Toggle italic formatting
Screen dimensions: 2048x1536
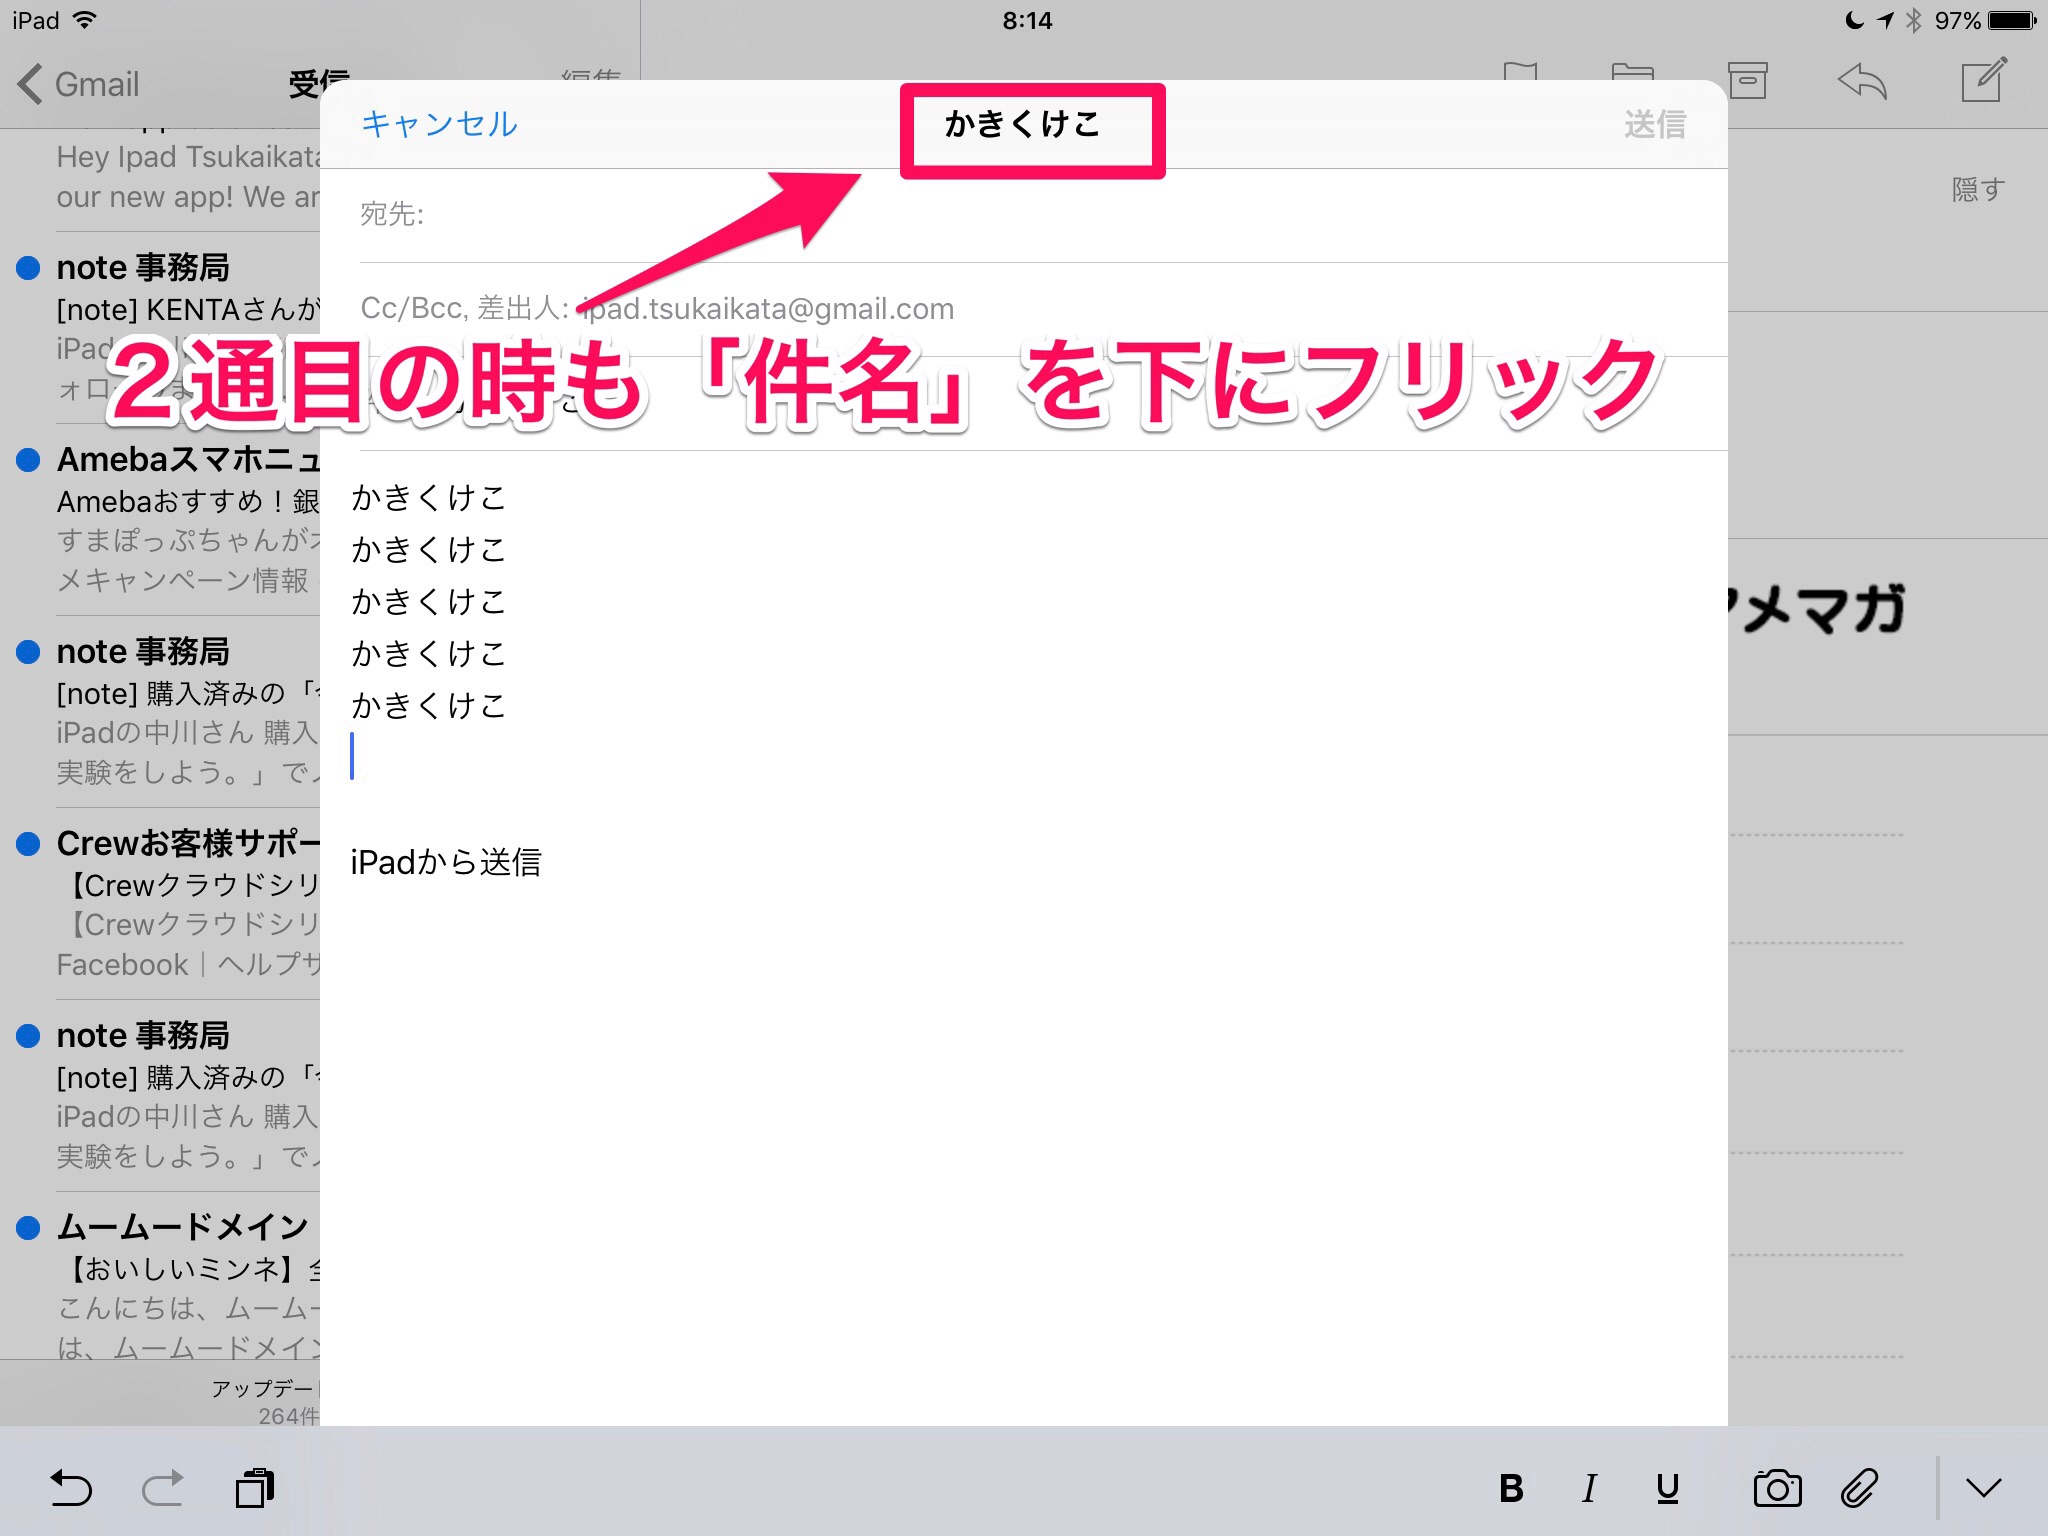tap(1590, 1489)
